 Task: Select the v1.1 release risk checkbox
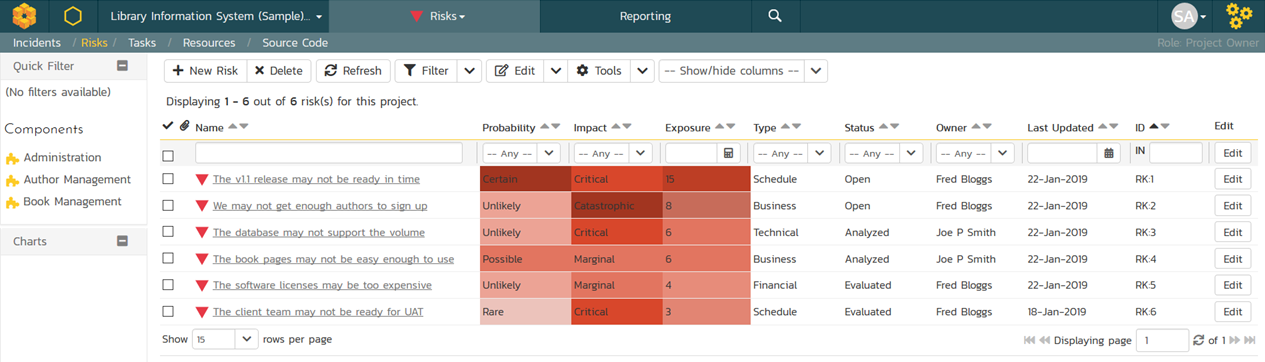click(x=168, y=179)
